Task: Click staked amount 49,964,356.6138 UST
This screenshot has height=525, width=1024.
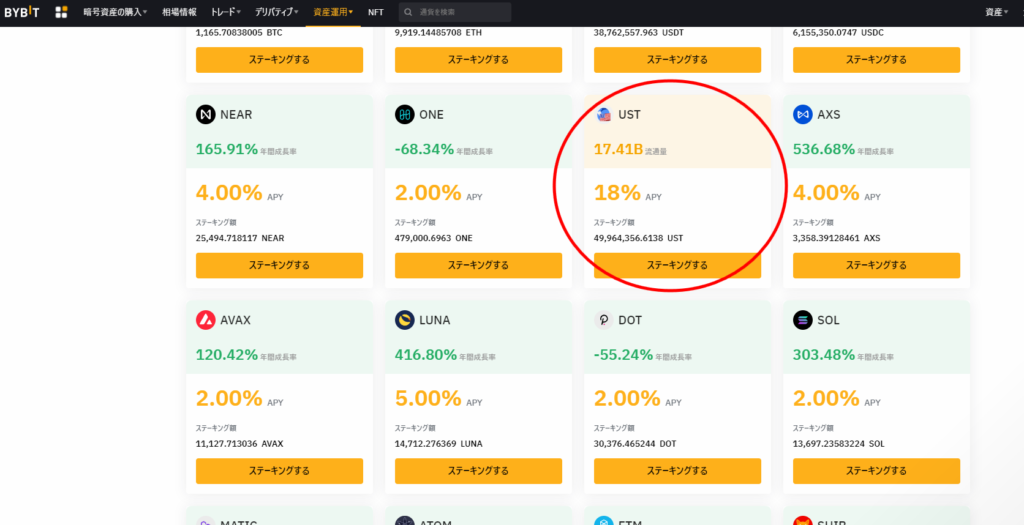Action: click(x=639, y=238)
